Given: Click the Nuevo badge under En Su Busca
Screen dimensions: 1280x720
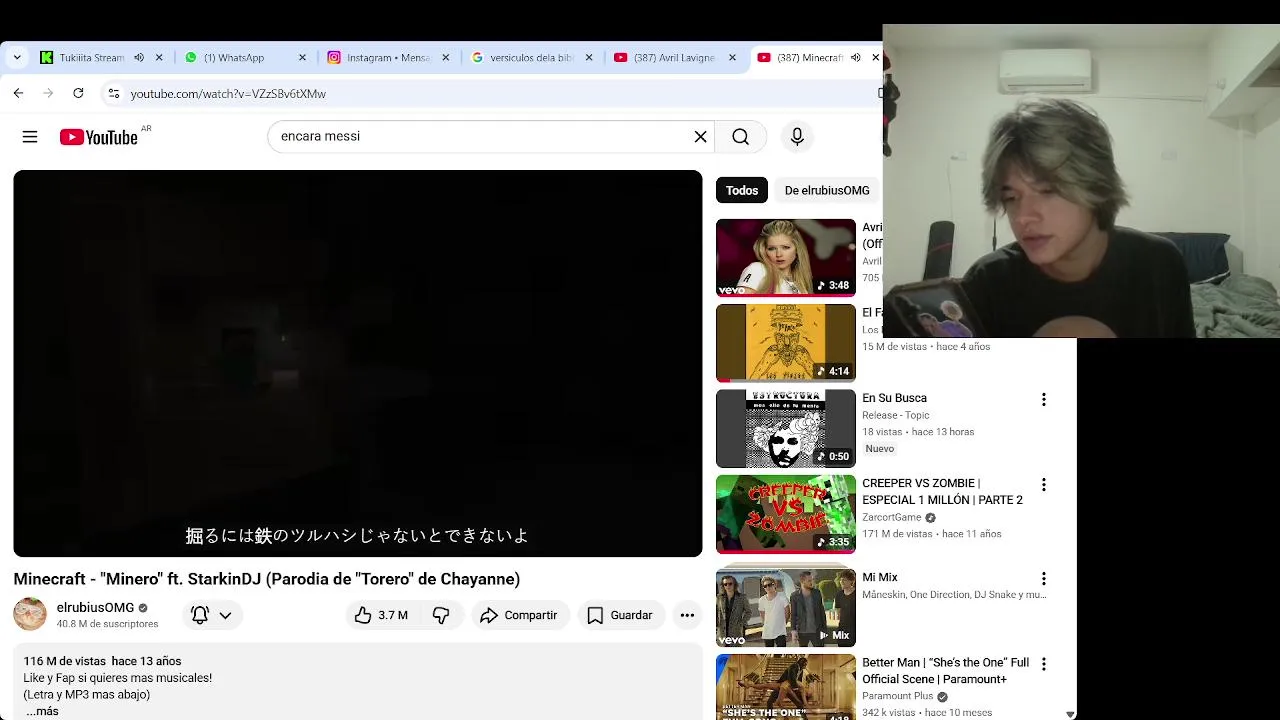Looking at the screenshot, I should click(x=880, y=449).
